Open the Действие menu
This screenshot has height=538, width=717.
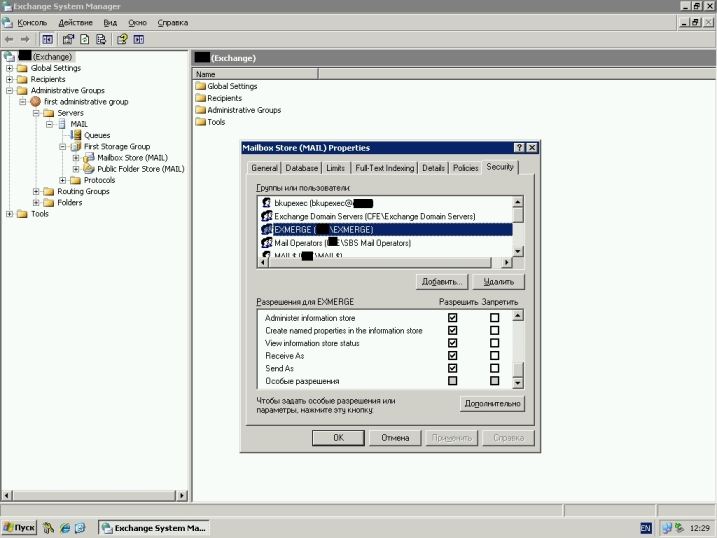point(75,23)
